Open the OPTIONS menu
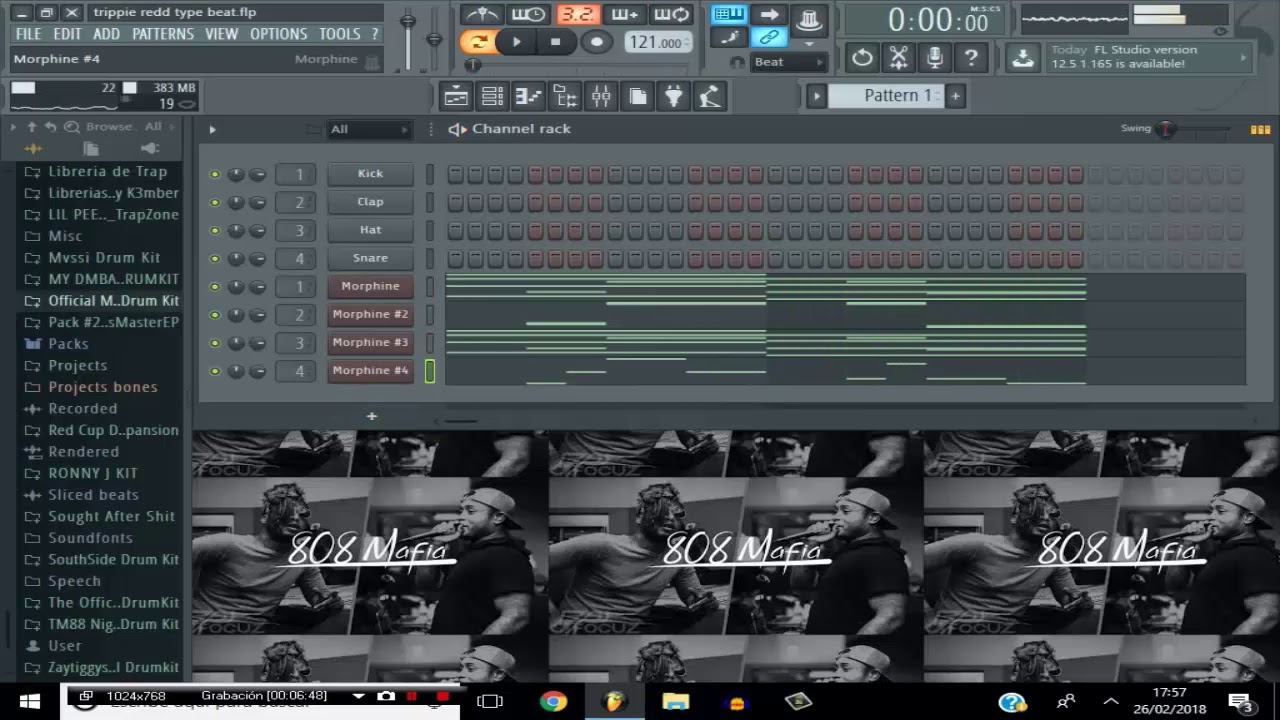The width and height of the screenshot is (1280, 720). [x=279, y=34]
